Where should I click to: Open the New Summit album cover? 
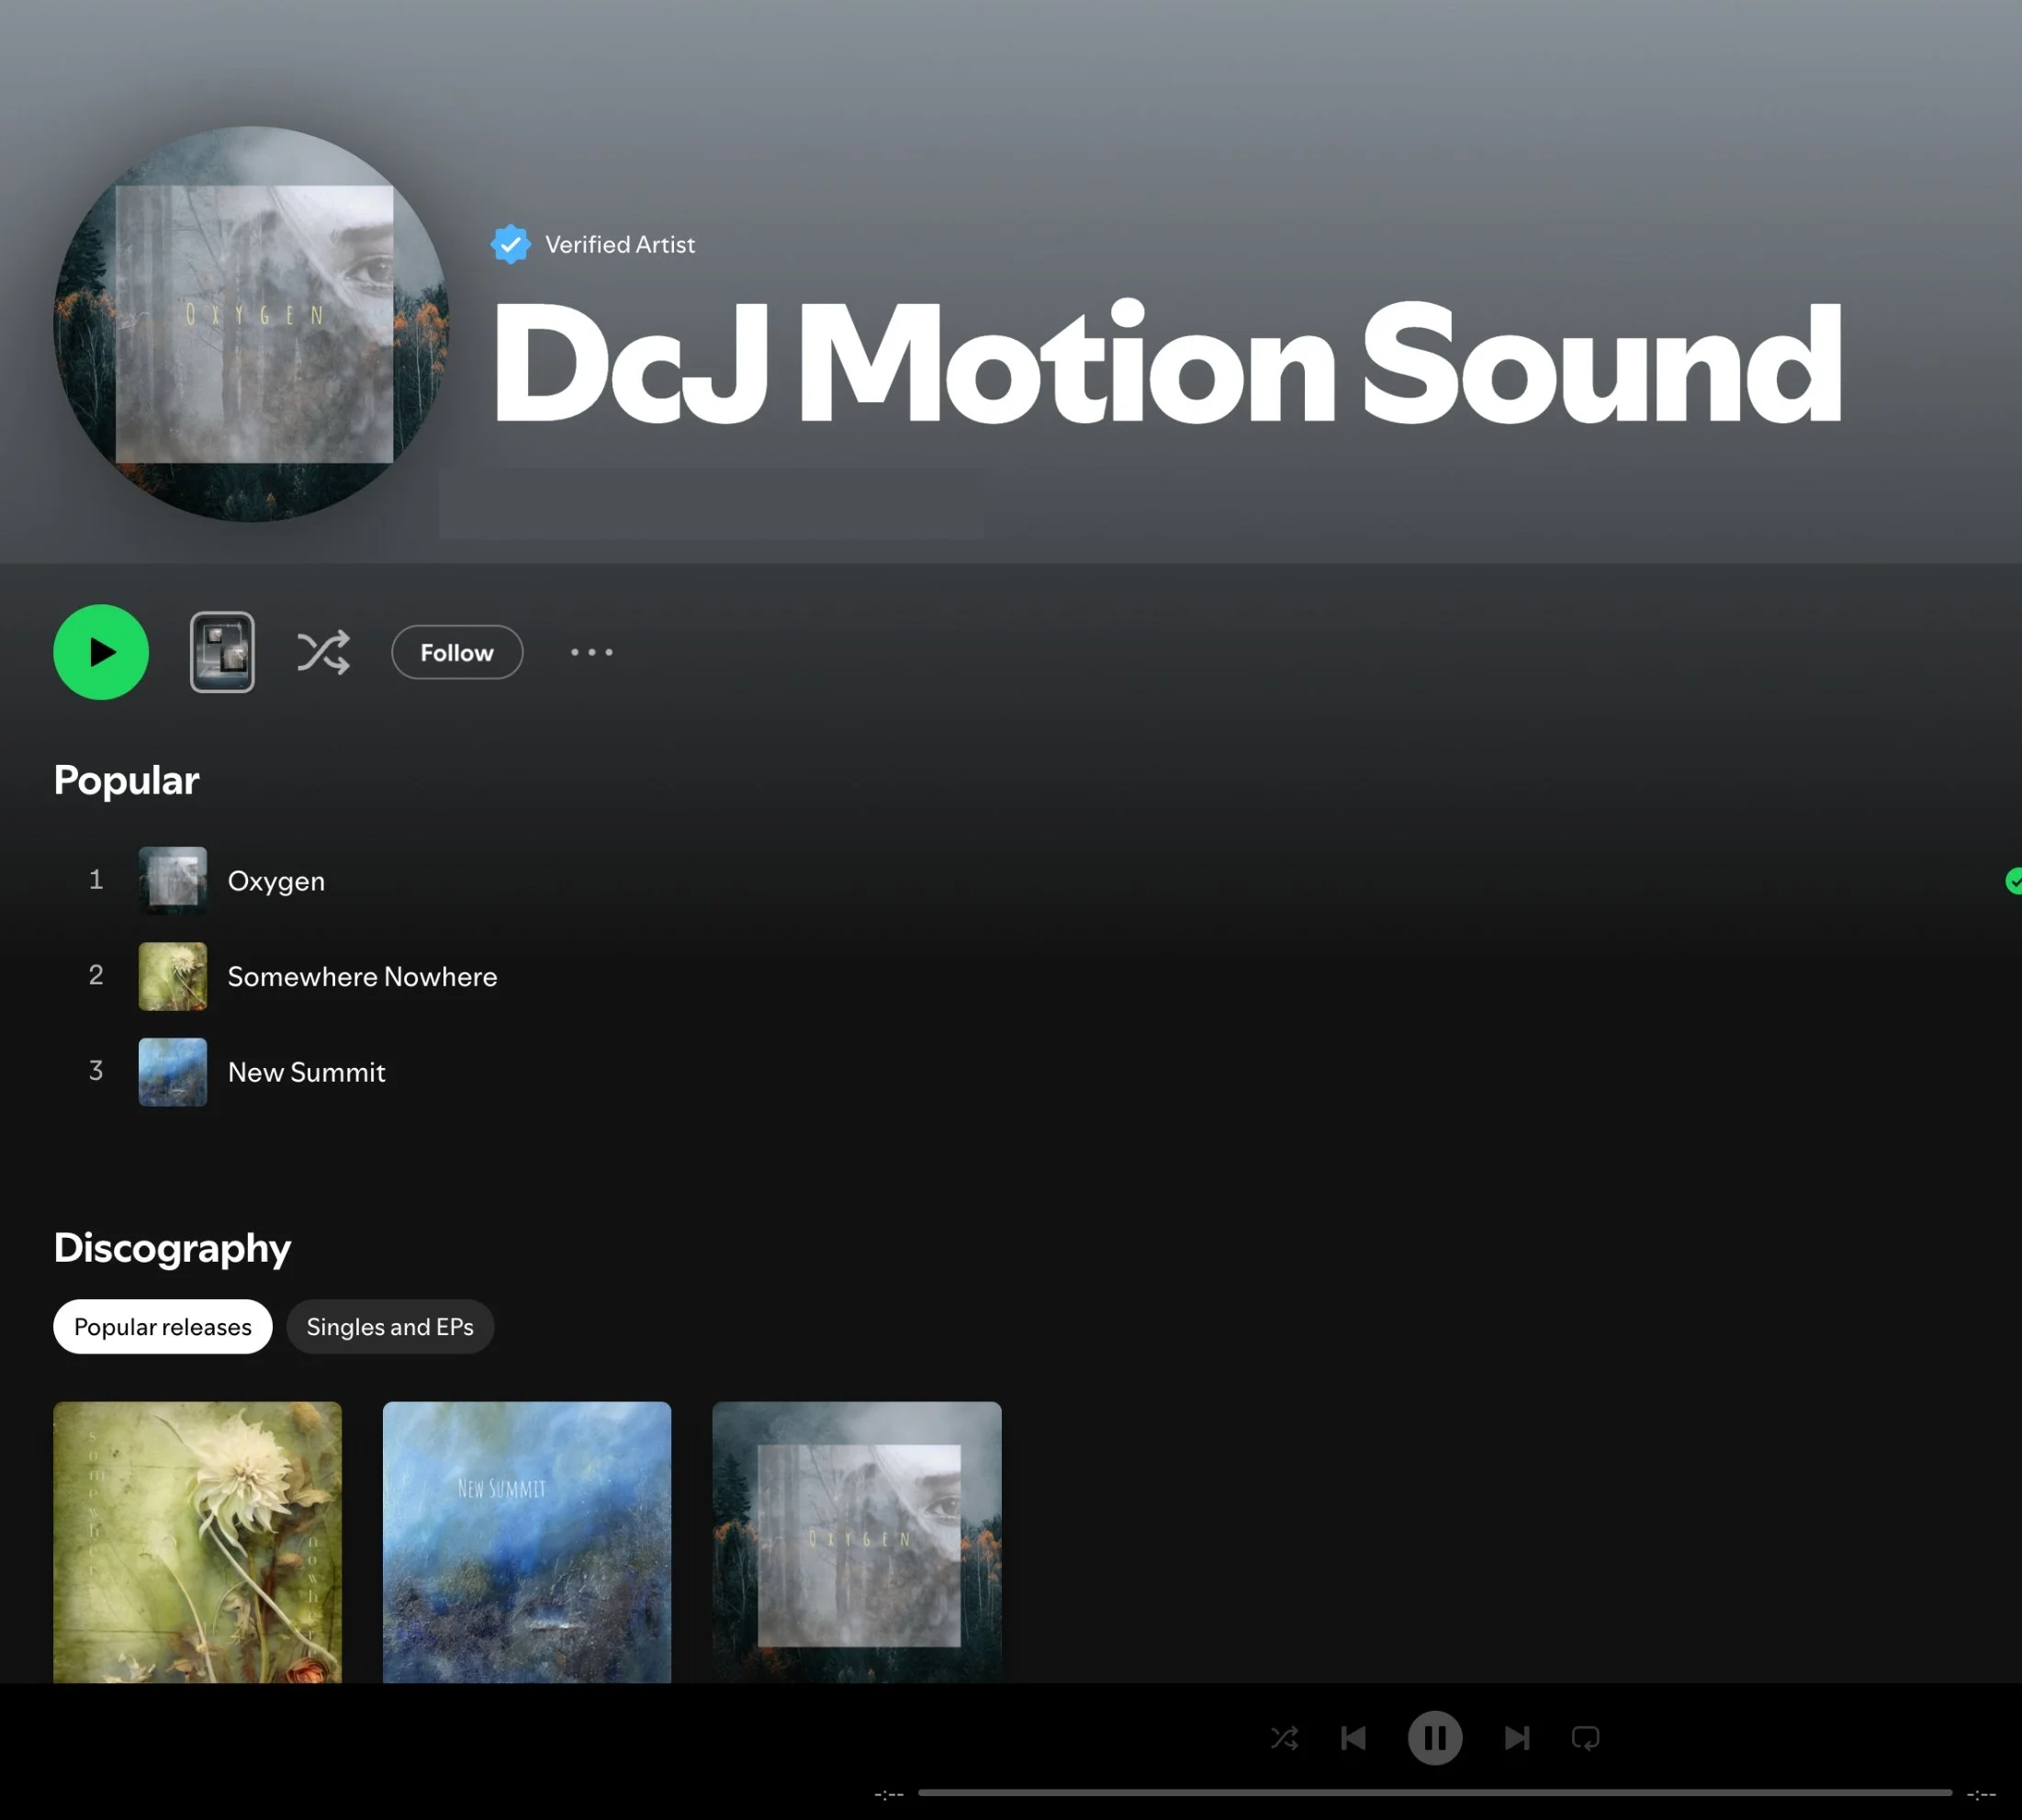click(x=527, y=1541)
